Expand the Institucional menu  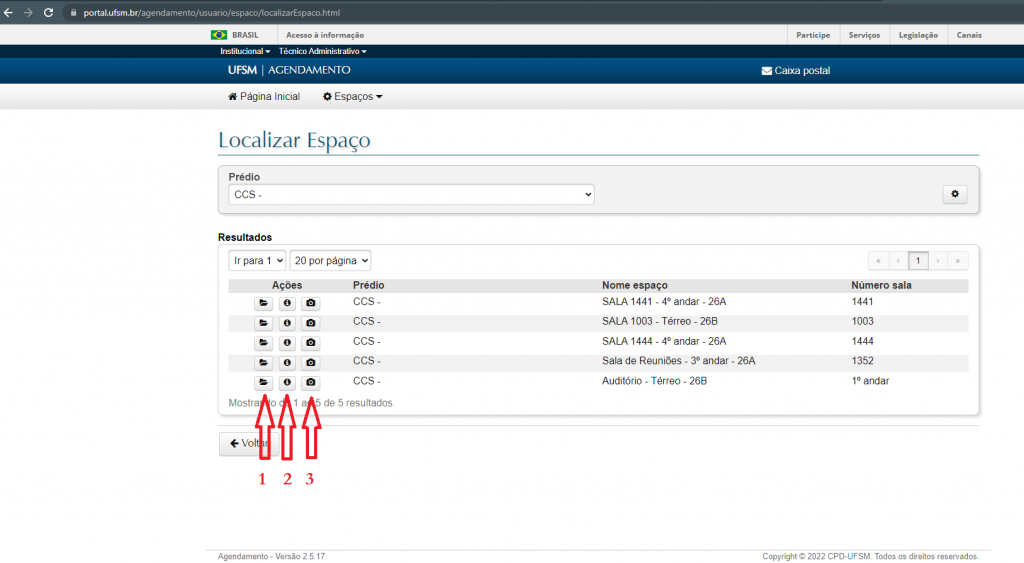click(245, 51)
